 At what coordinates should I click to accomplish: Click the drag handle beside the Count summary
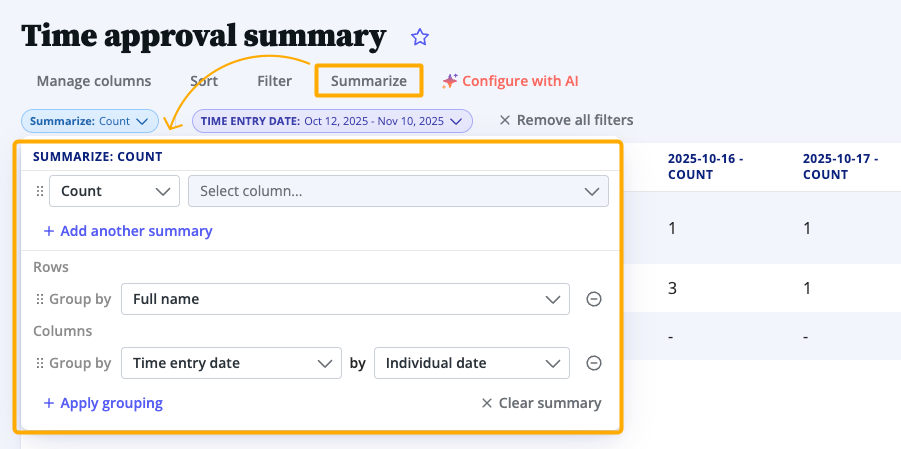(40, 191)
